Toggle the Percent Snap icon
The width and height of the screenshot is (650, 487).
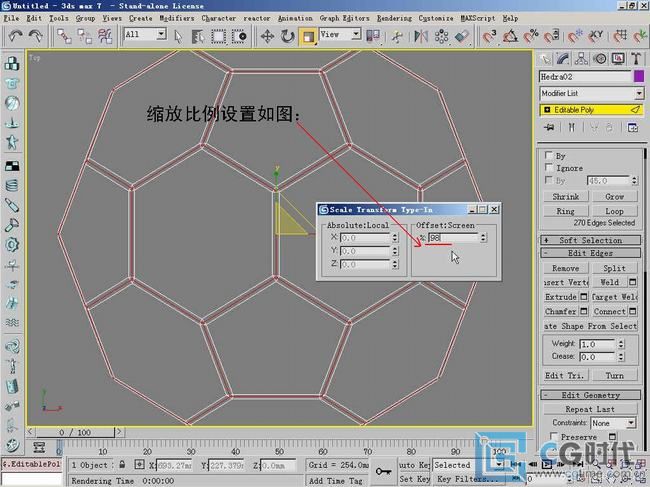point(531,36)
